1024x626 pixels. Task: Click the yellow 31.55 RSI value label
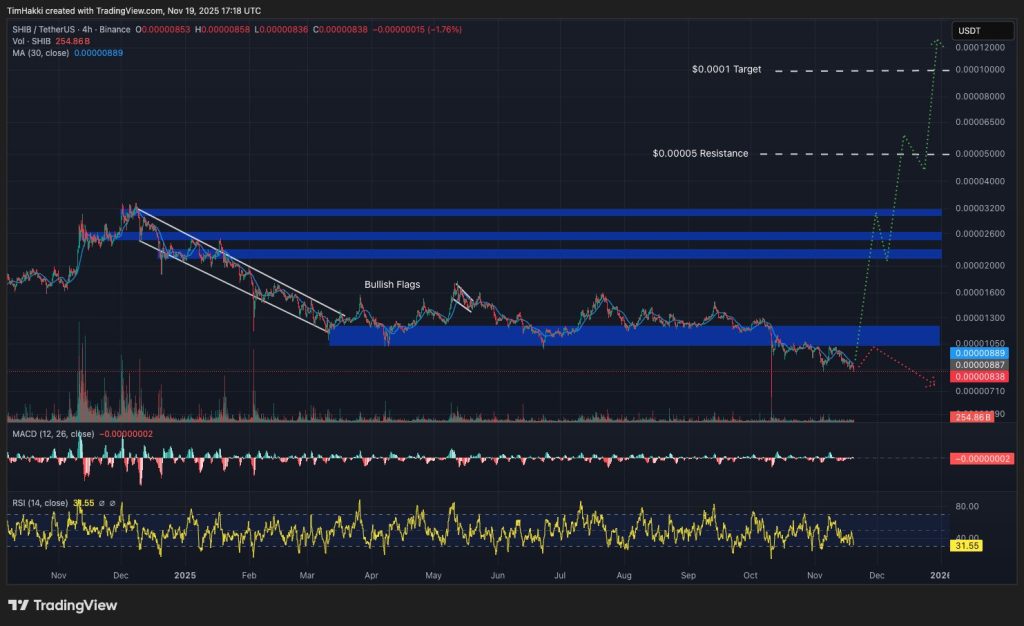point(967,546)
